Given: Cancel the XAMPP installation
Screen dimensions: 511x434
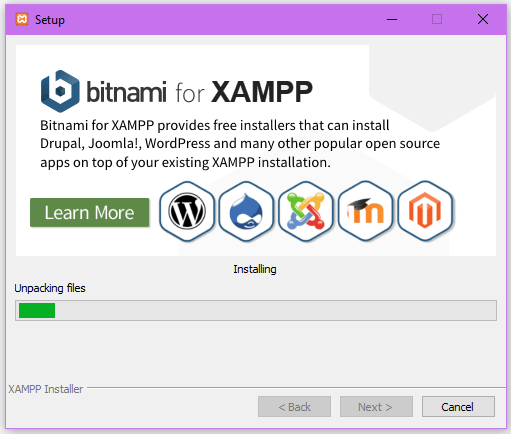Looking at the screenshot, I should [x=458, y=407].
